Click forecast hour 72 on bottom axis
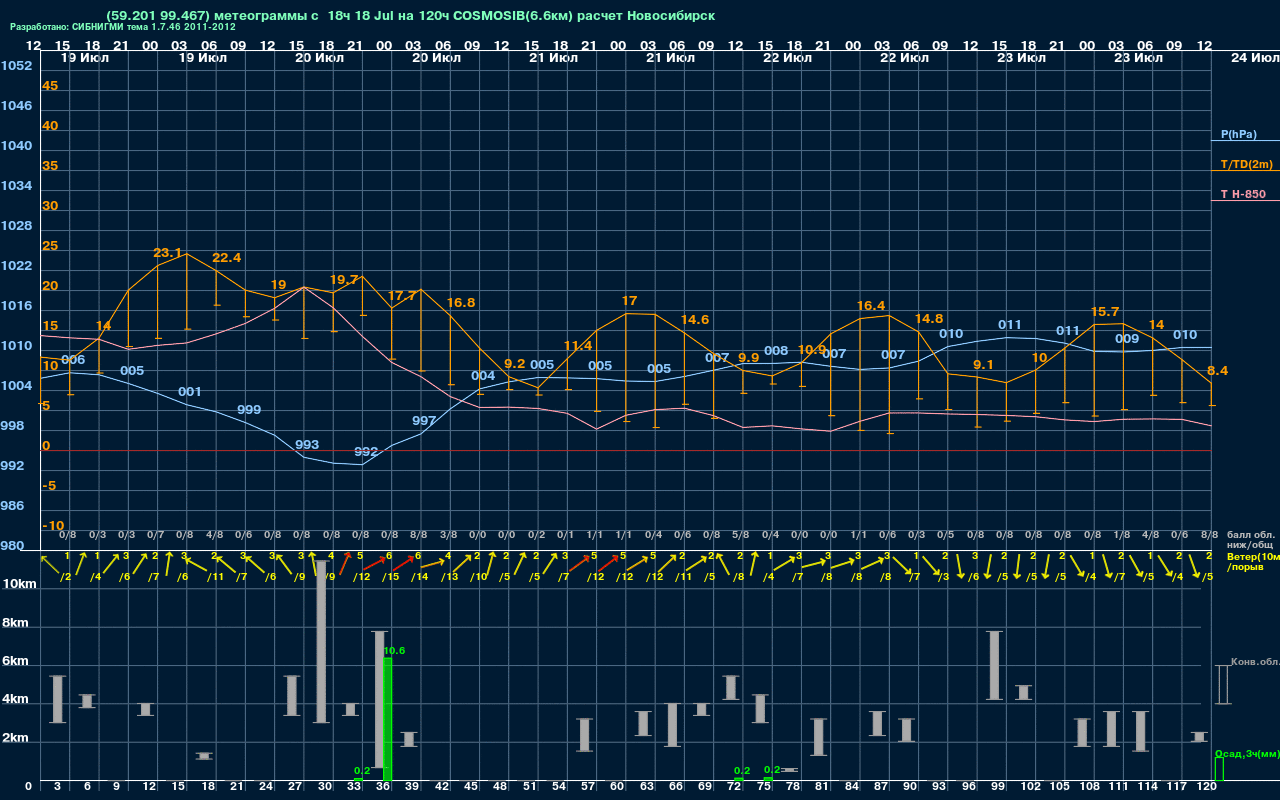Screen dimensions: 1280x800 (734, 788)
